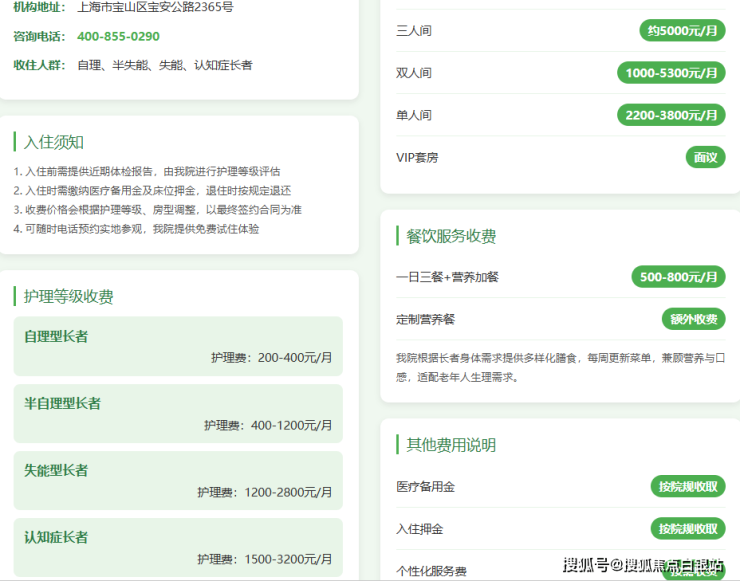
Task: Select notice item 1 about 体检报告
Action: (147, 171)
